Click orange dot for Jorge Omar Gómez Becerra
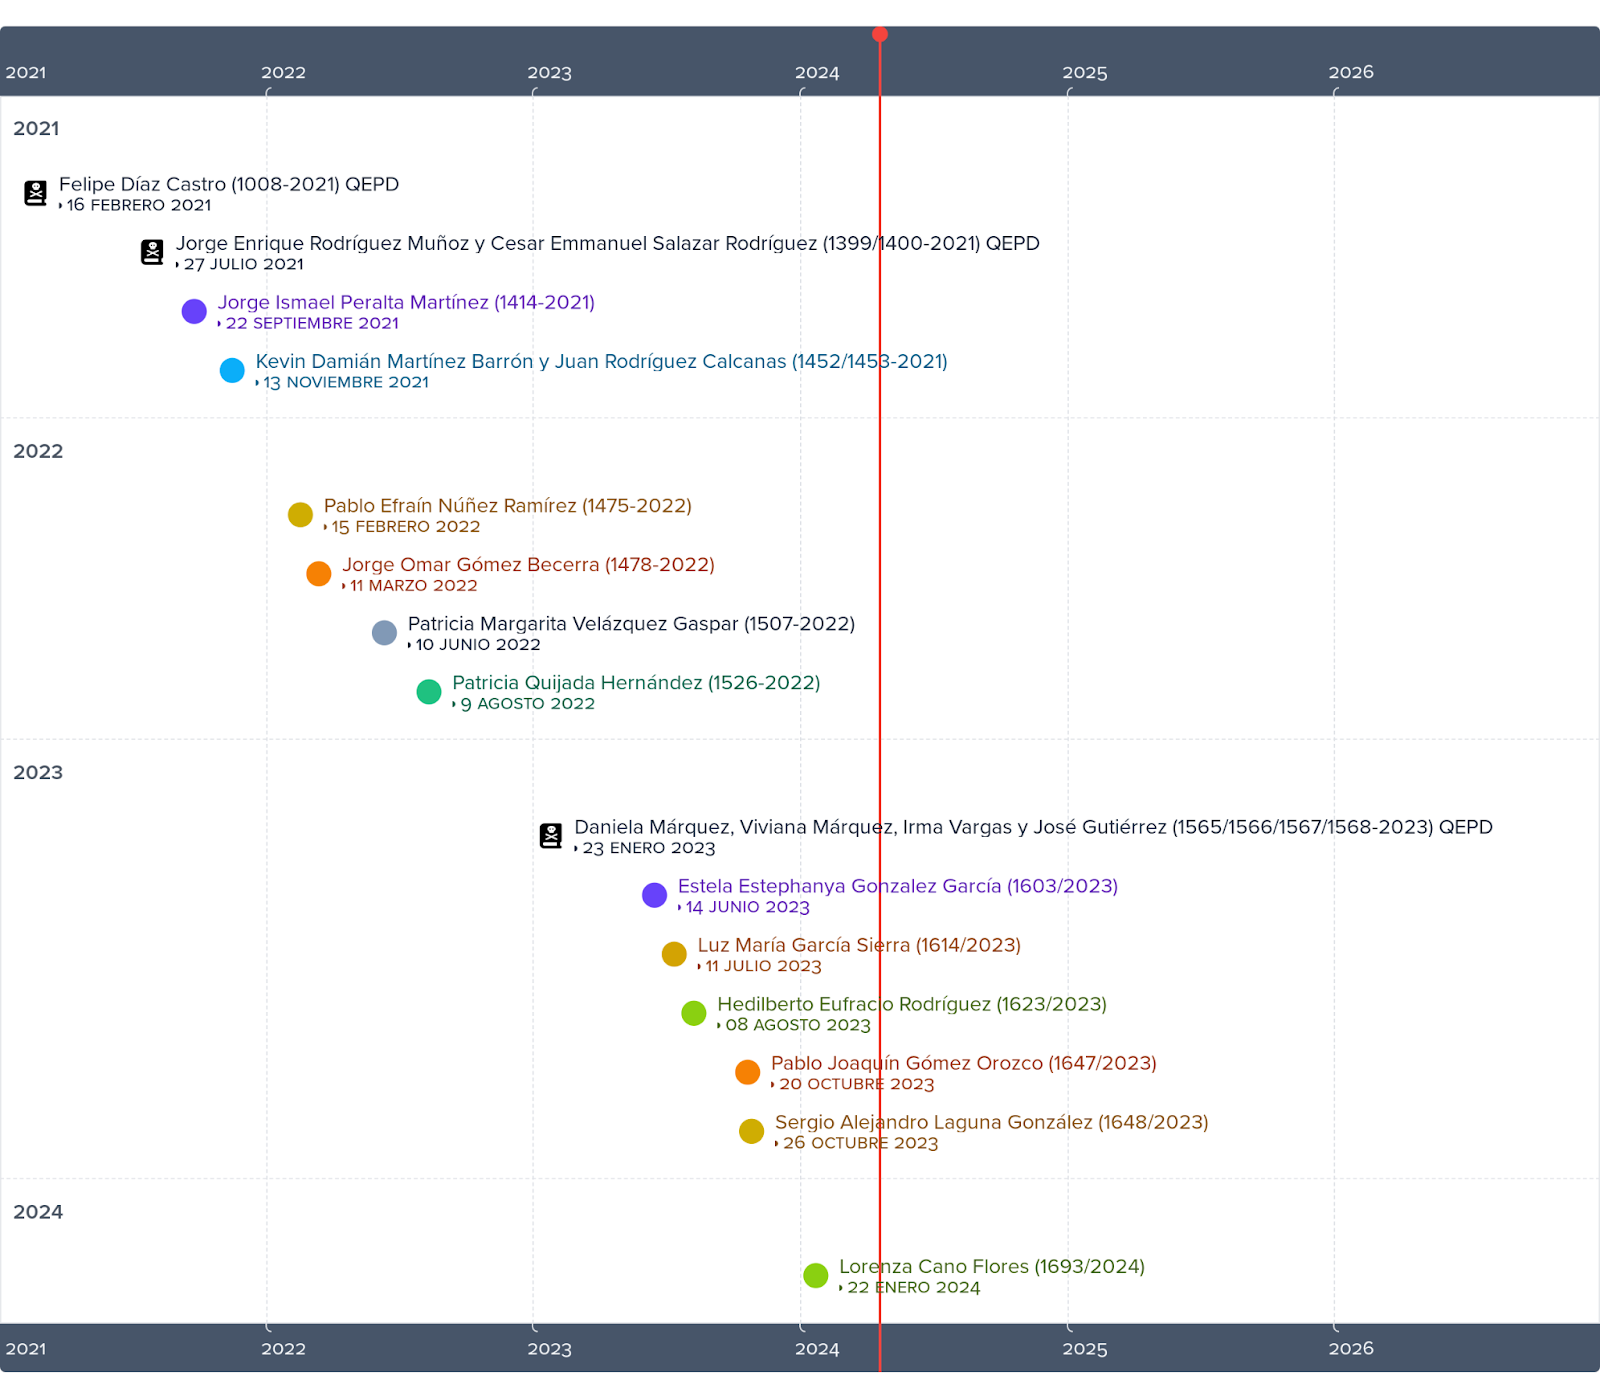 click(x=319, y=573)
